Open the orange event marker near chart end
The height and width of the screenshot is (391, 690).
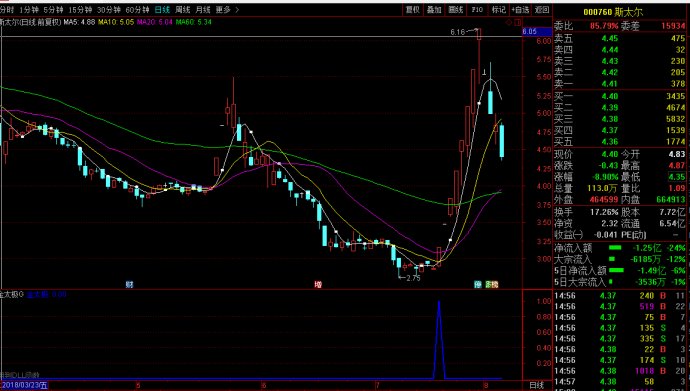492,285
